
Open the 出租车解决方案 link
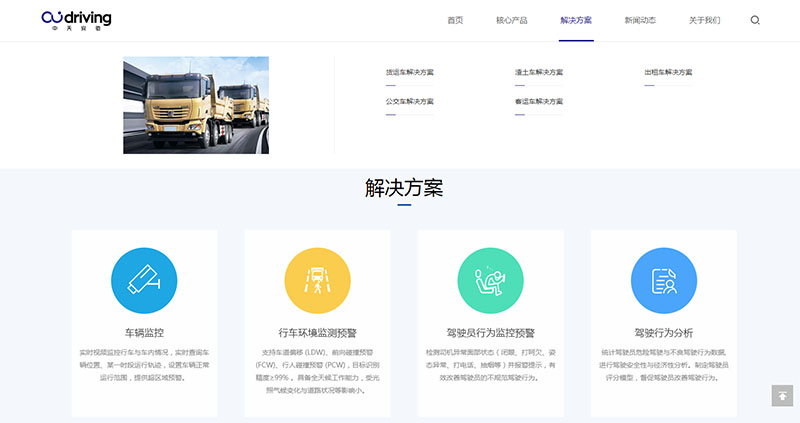pyautogui.click(x=668, y=72)
